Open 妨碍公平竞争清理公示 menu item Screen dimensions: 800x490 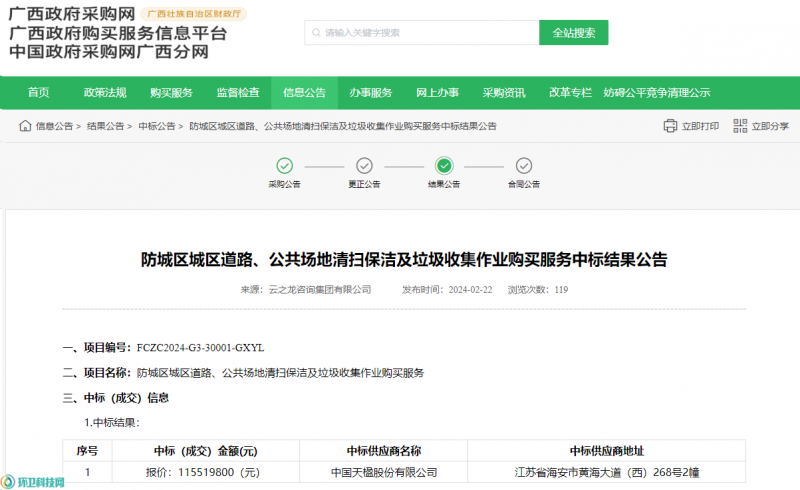coord(657,93)
